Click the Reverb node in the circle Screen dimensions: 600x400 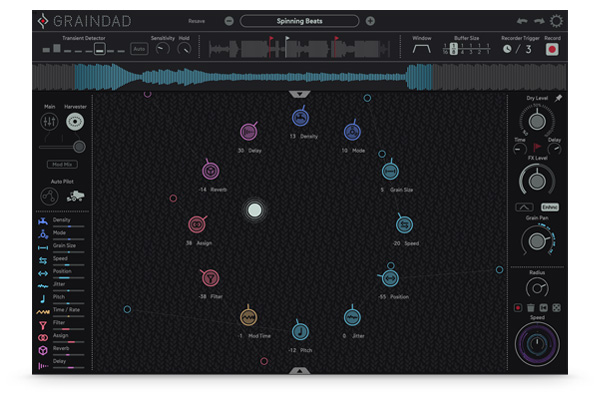(x=211, y=171)
